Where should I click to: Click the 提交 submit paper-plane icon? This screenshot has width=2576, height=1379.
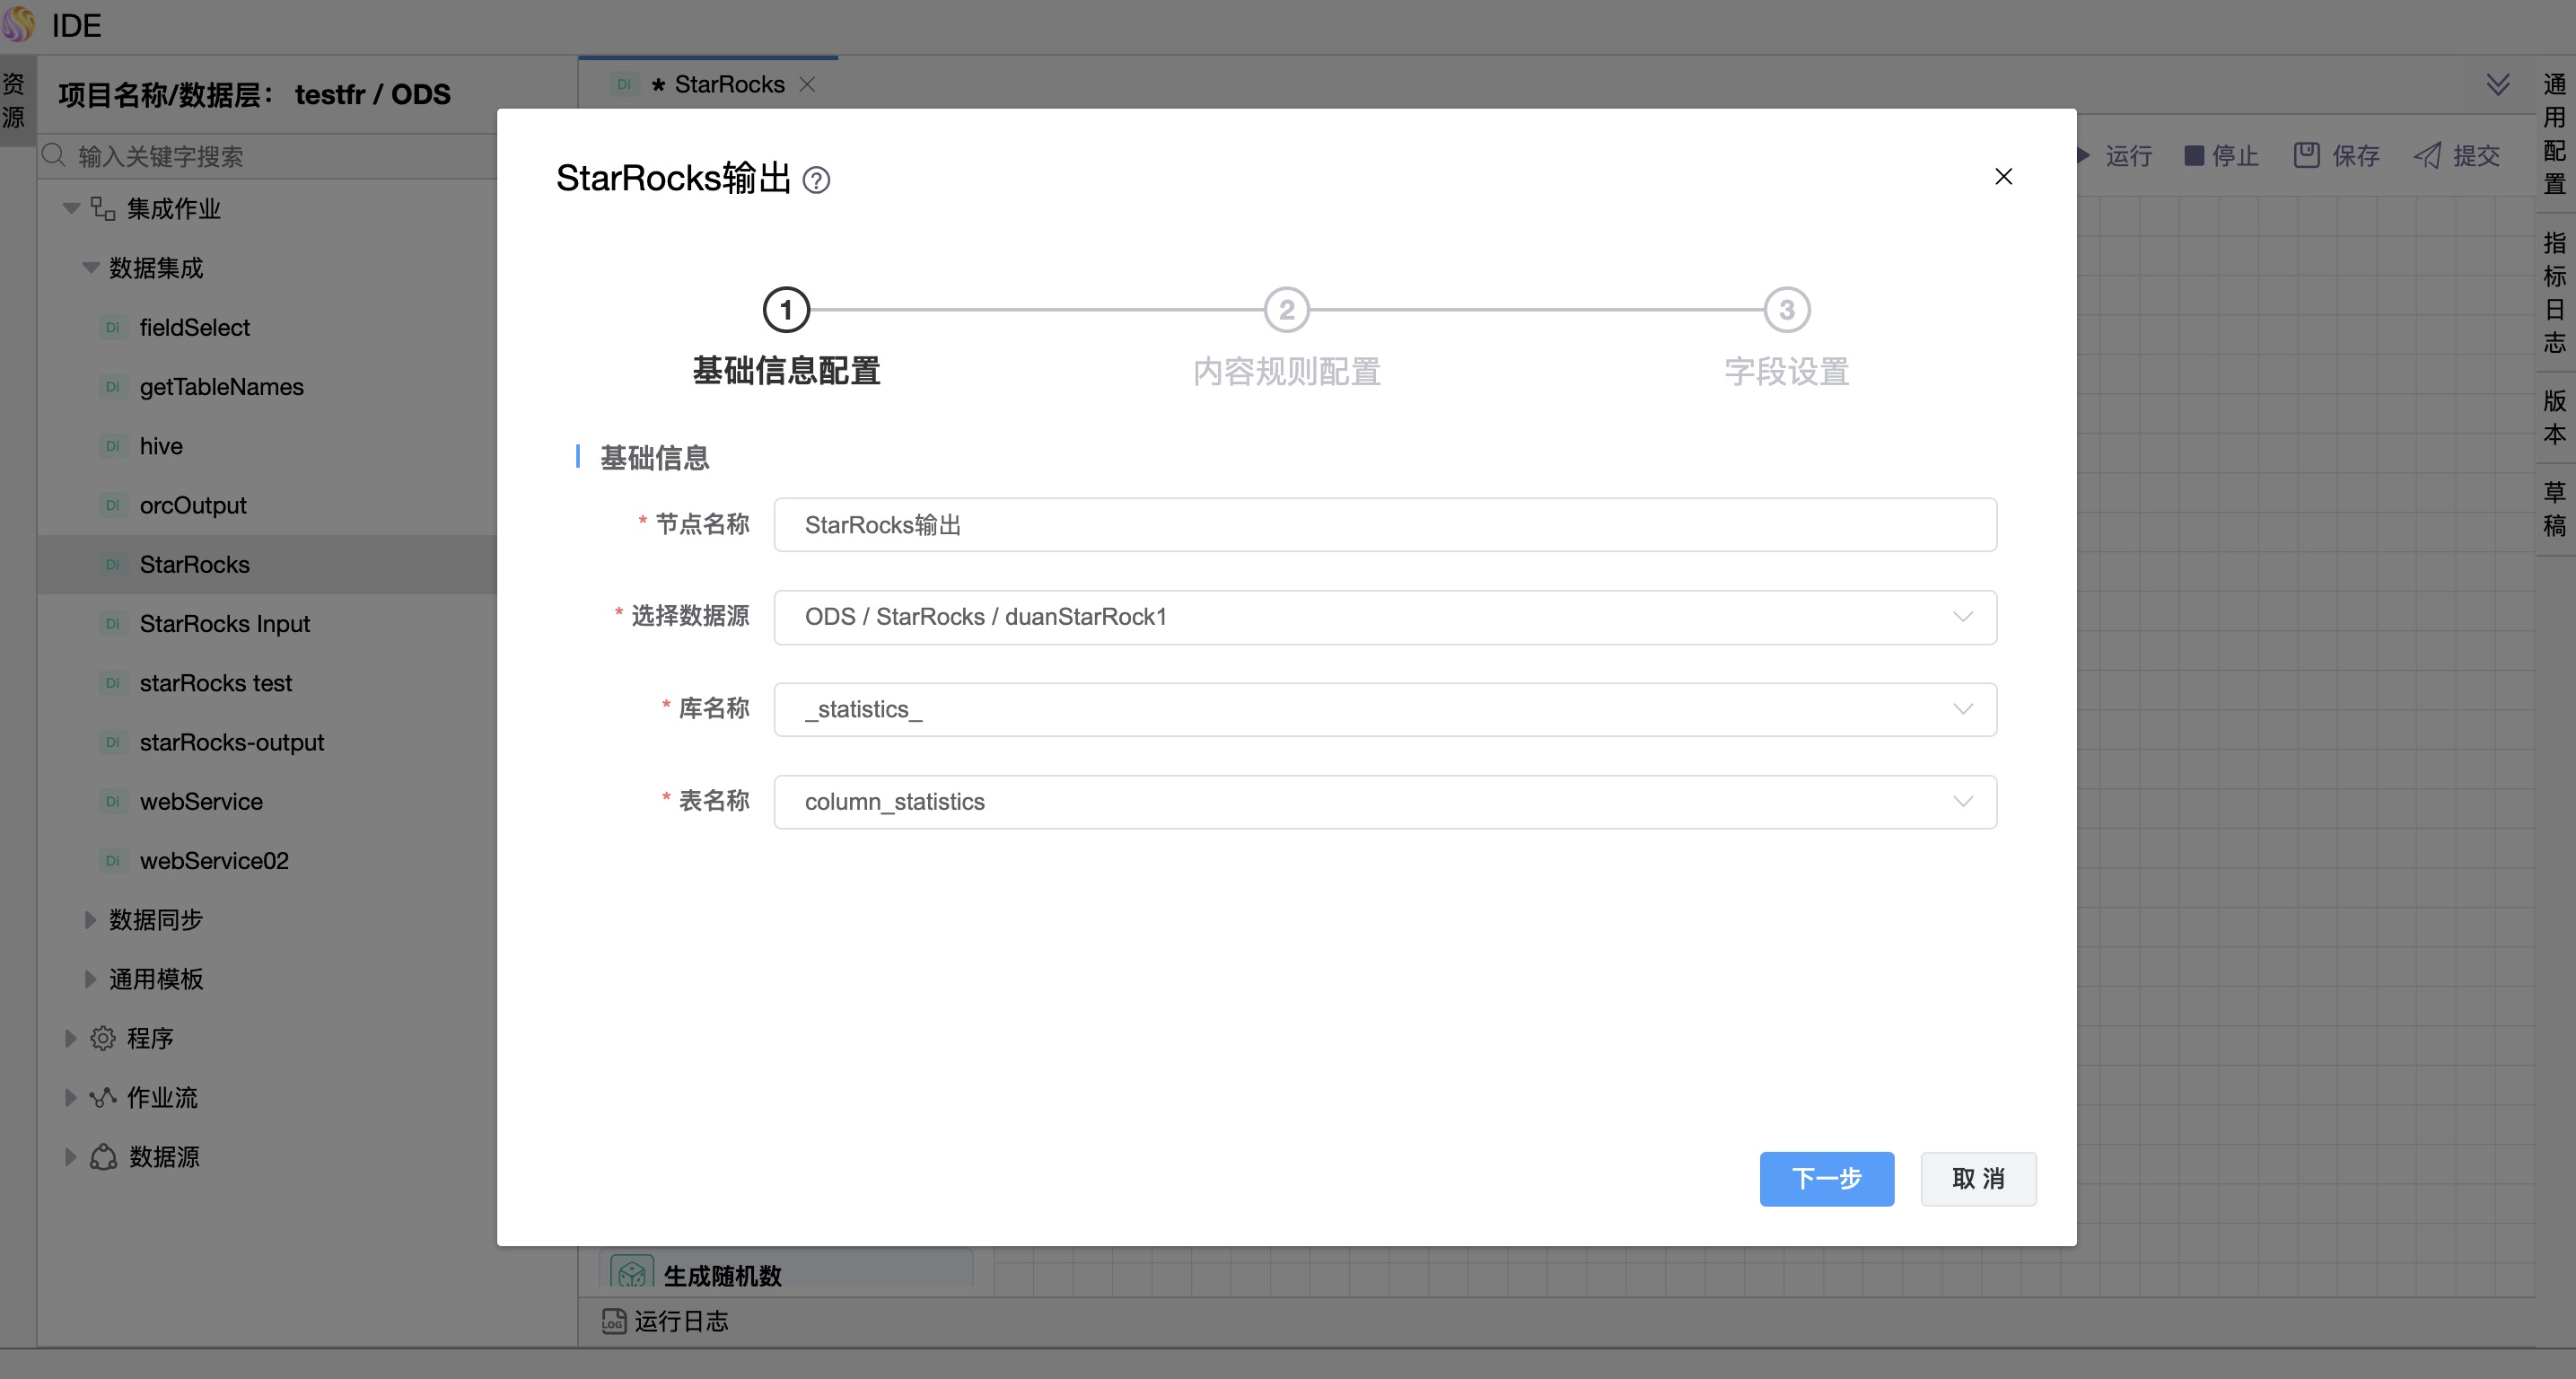click(x=2427, y=155)
